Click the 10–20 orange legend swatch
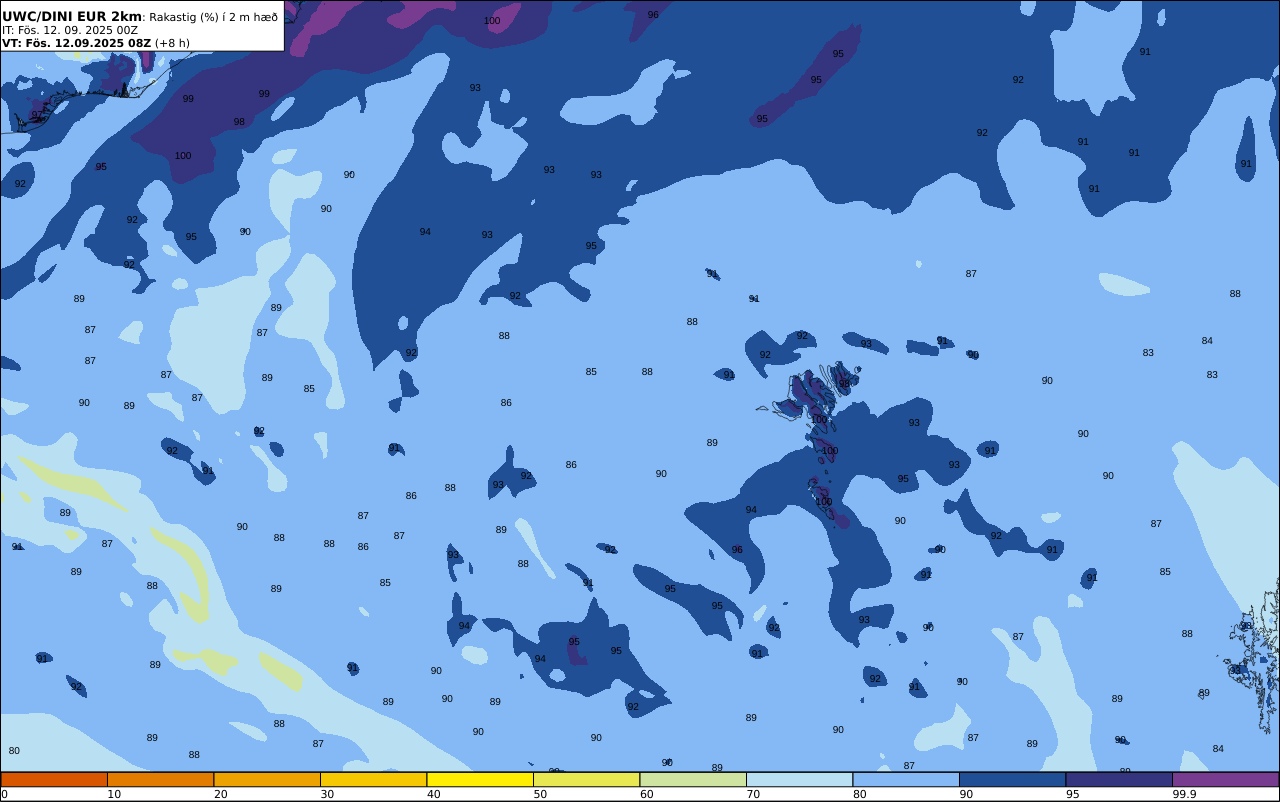The height and width of the screenshot is (802, 1280). (160, 779)
